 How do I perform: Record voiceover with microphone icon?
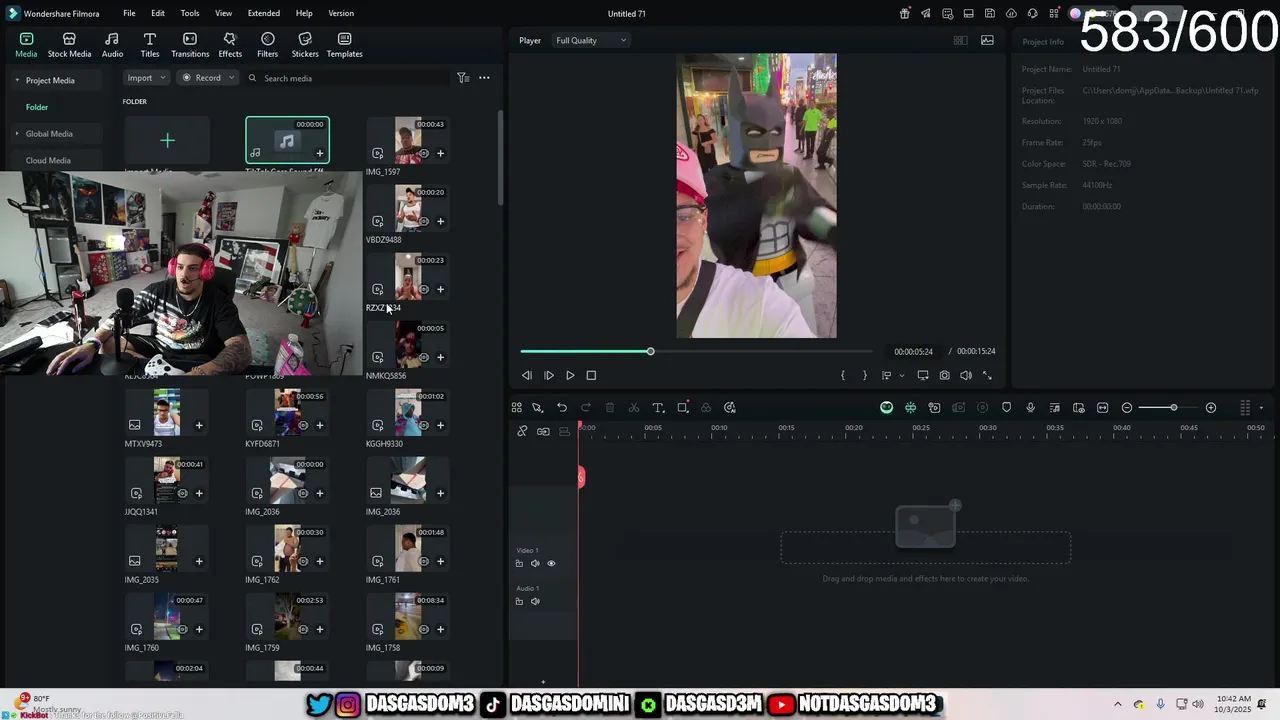[x=1031, y=407]
